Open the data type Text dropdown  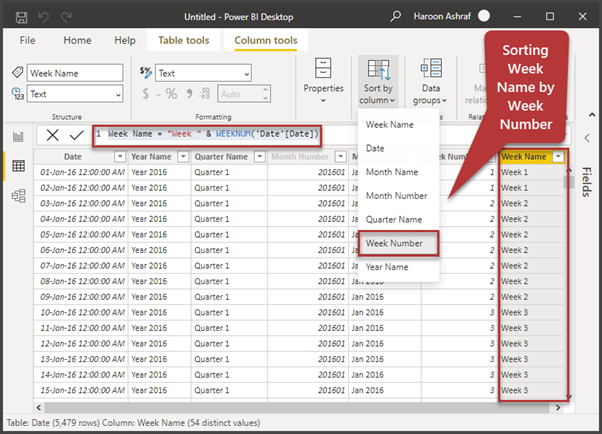[x=75, y=94]
